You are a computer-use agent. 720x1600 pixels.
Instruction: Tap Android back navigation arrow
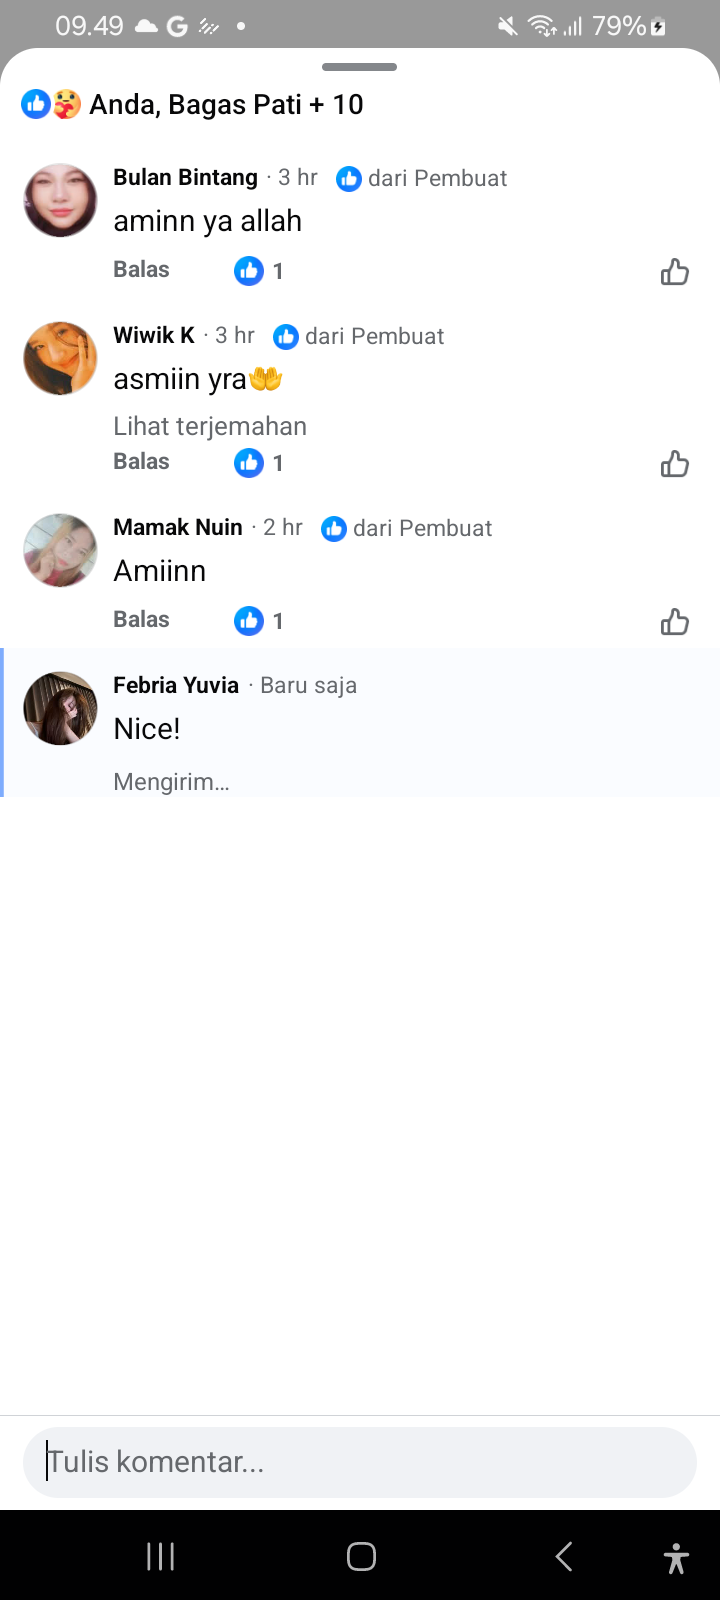(x=564, y=1556)
